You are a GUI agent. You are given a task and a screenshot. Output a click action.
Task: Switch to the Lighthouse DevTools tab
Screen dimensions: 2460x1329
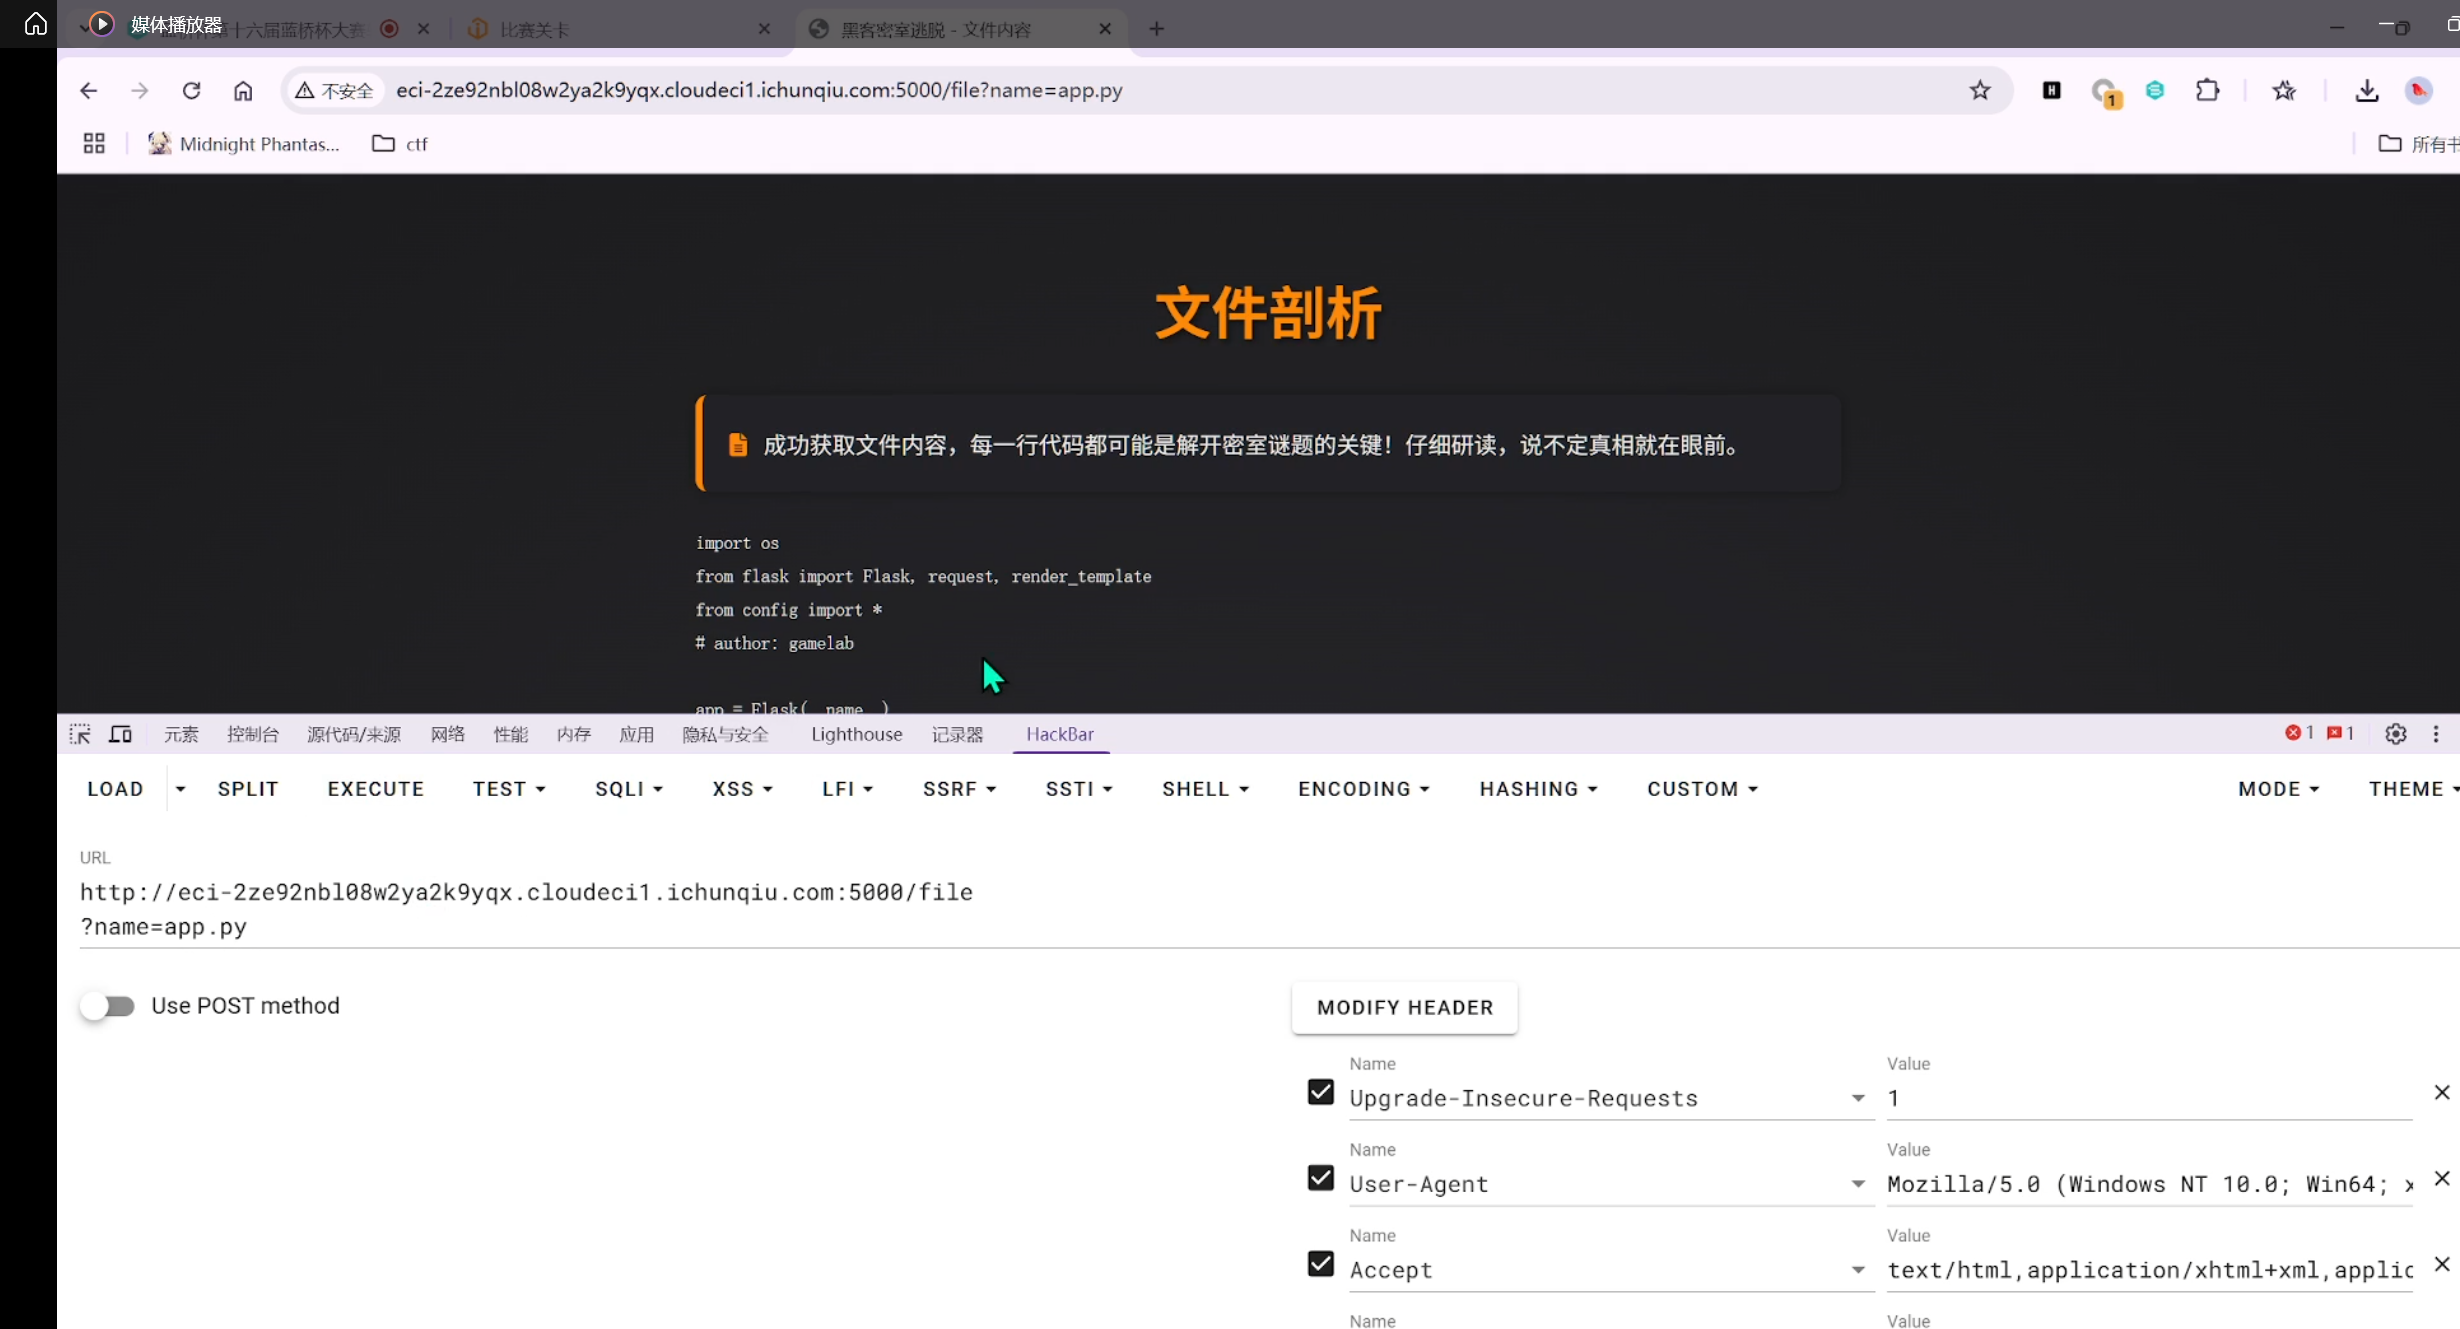856,734
